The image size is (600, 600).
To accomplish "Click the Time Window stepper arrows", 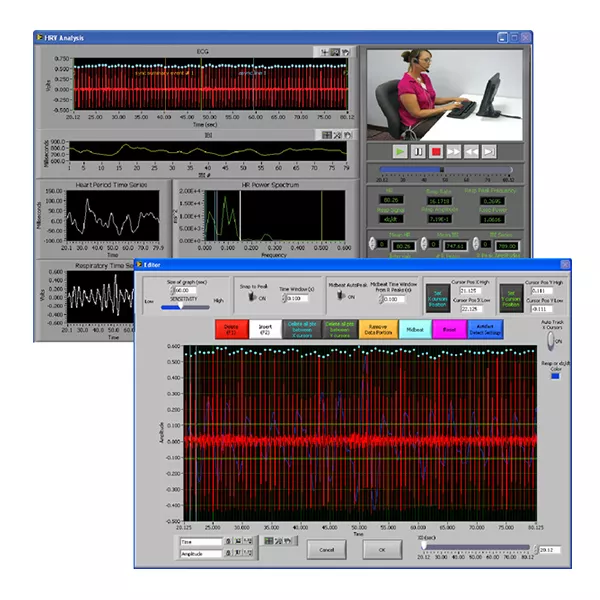I will (x=284, y=298).
